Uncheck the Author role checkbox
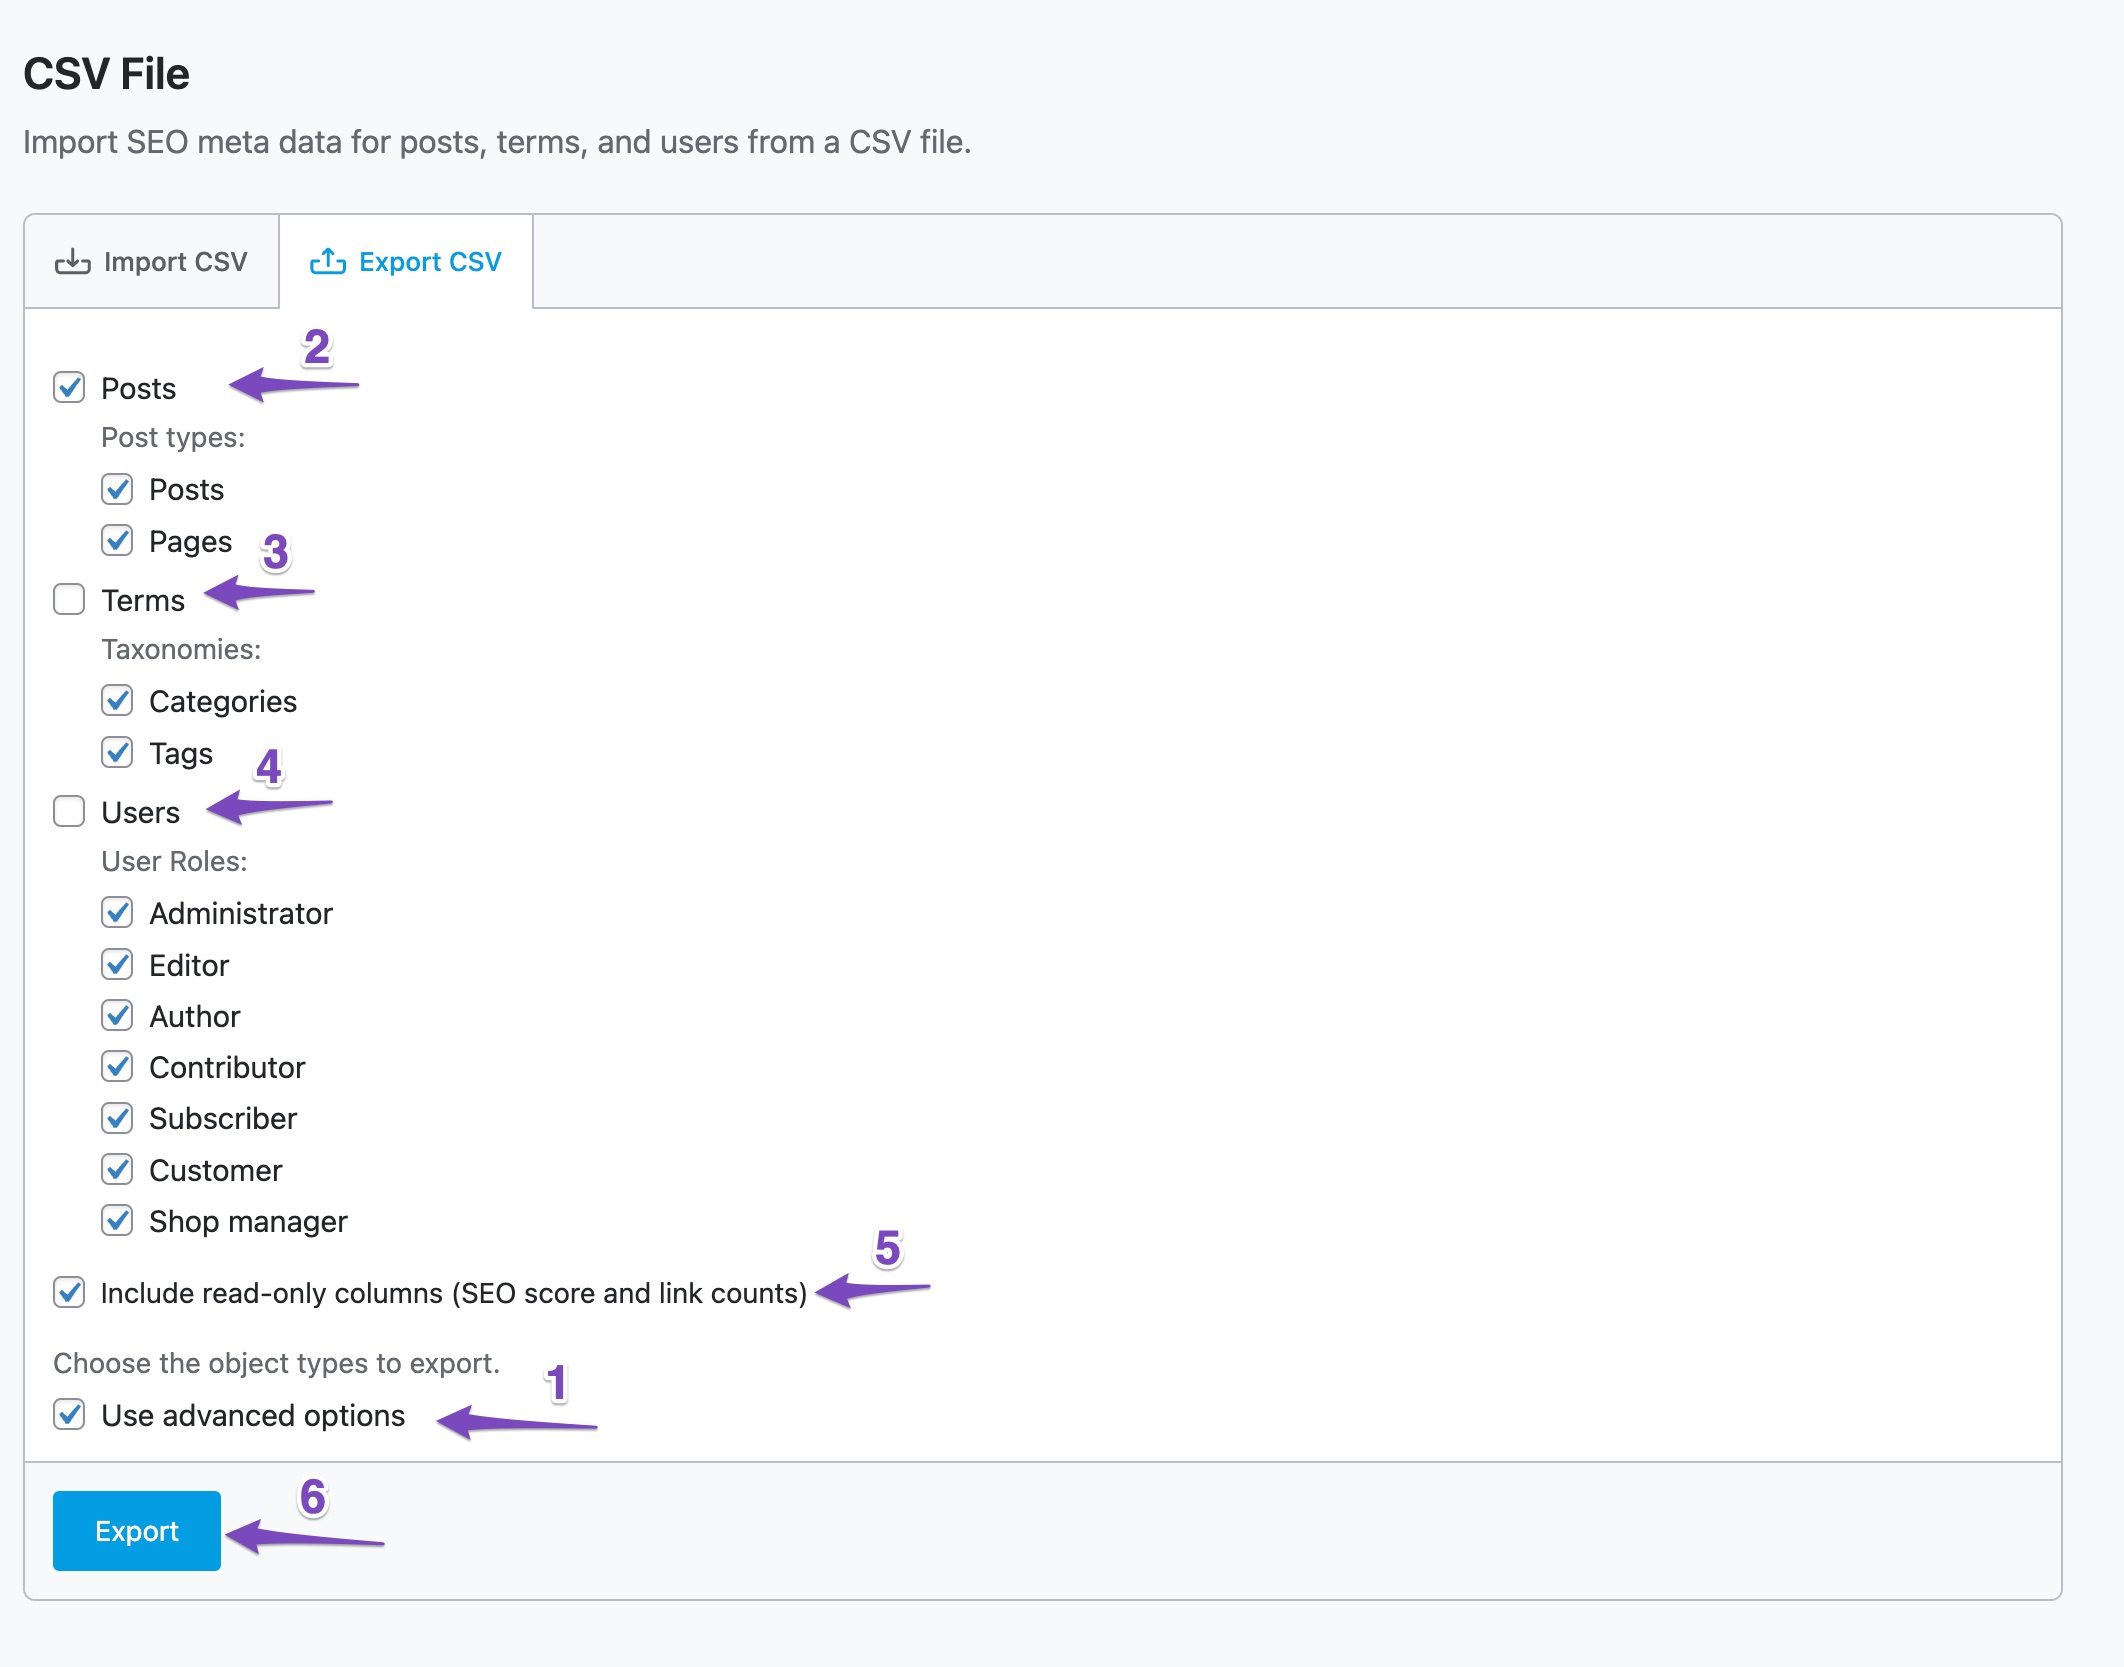 [x=117, y=1016]
